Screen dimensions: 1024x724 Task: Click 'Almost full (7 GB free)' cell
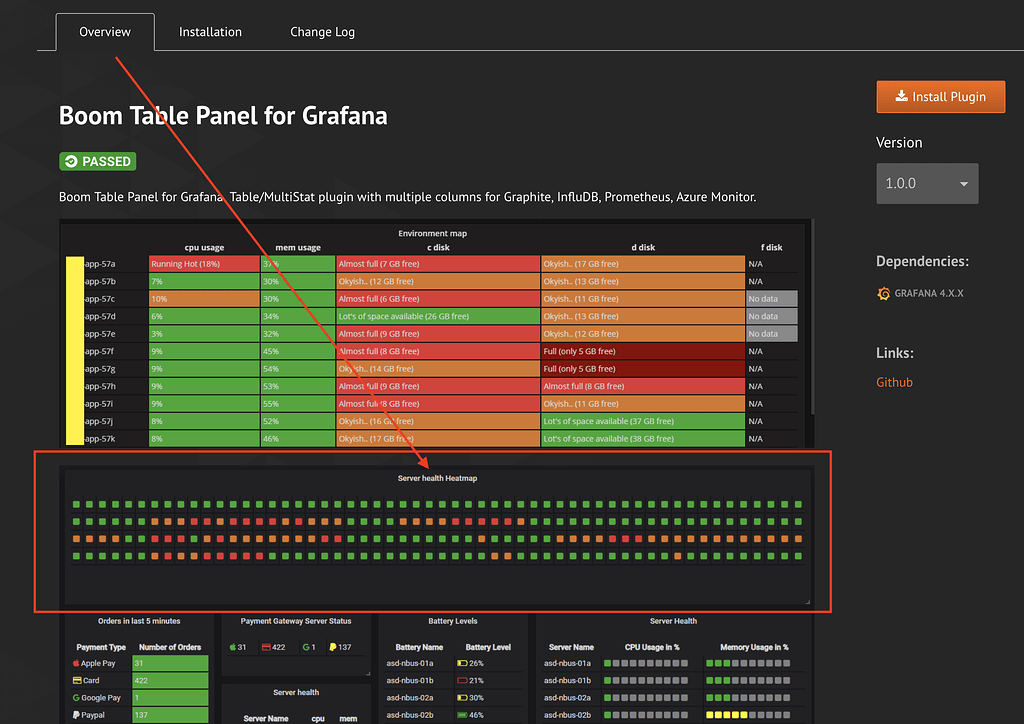coord(438,264)
